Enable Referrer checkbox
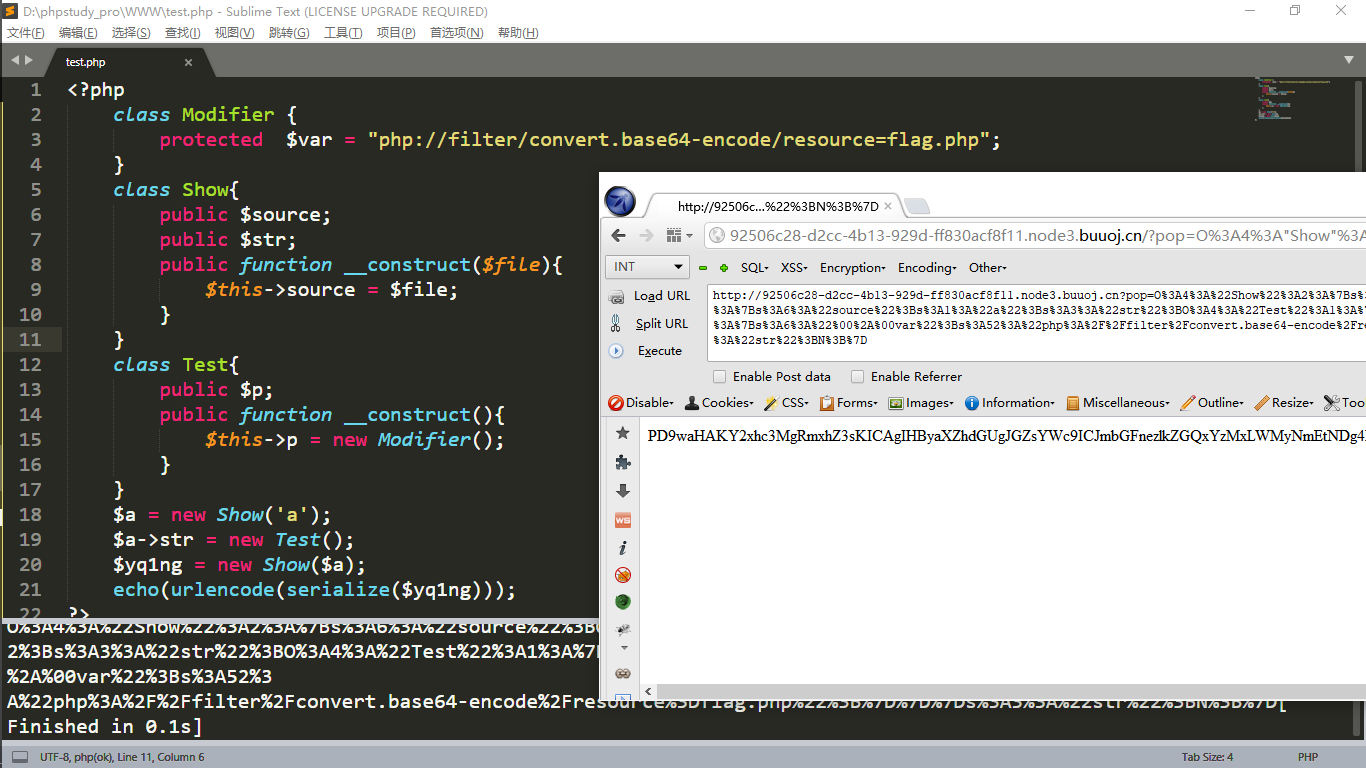Screen dimensions: 1366x768 pyautogui.click(x=857, y=377)
